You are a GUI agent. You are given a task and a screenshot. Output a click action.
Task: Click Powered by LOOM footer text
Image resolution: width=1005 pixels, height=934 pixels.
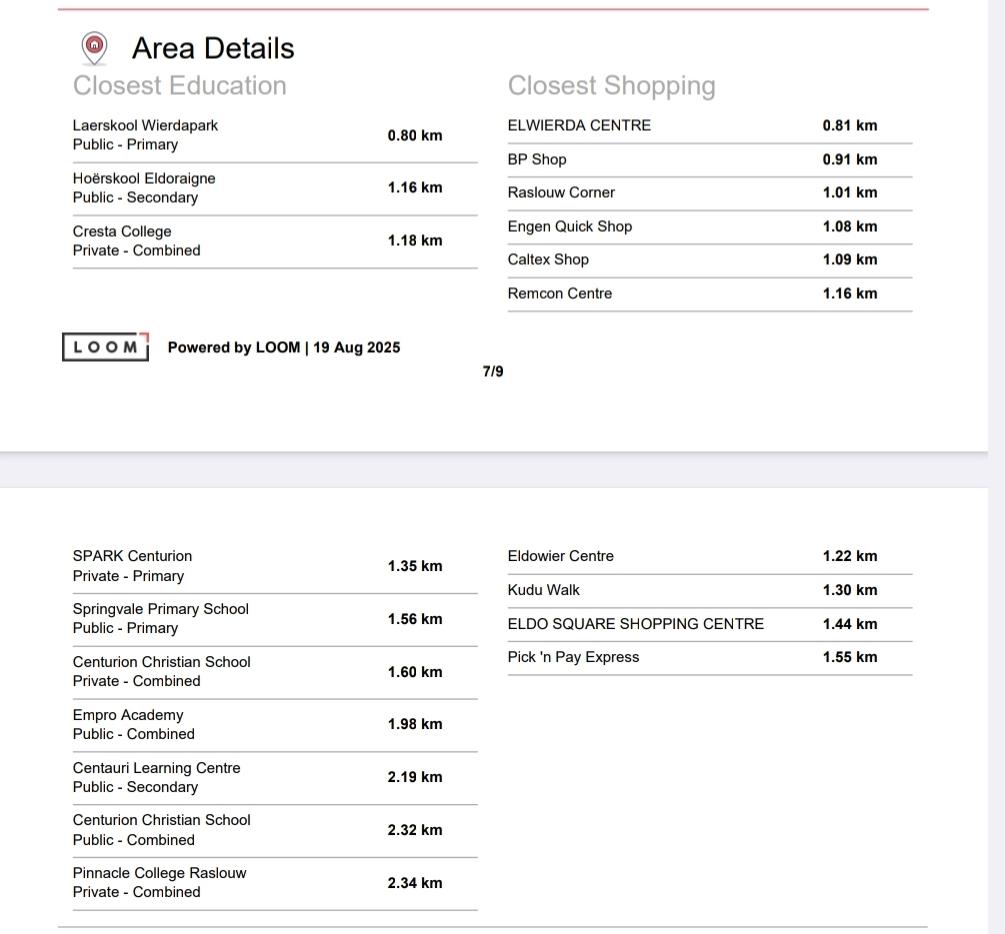coord(284,347)
